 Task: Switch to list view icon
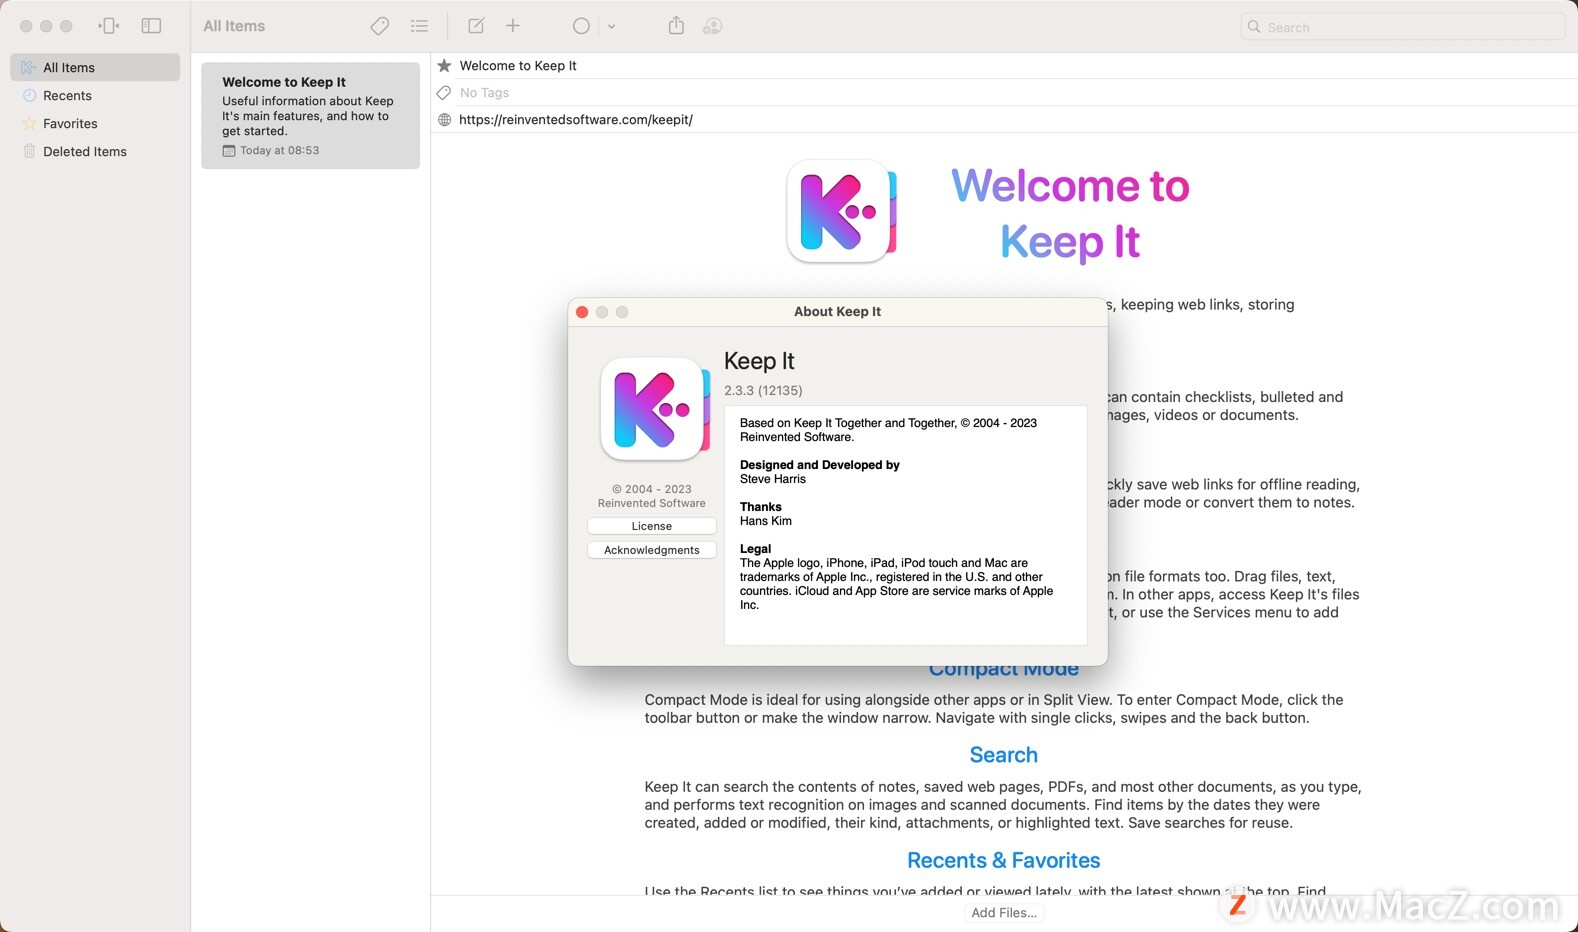[x=420, y=26]
